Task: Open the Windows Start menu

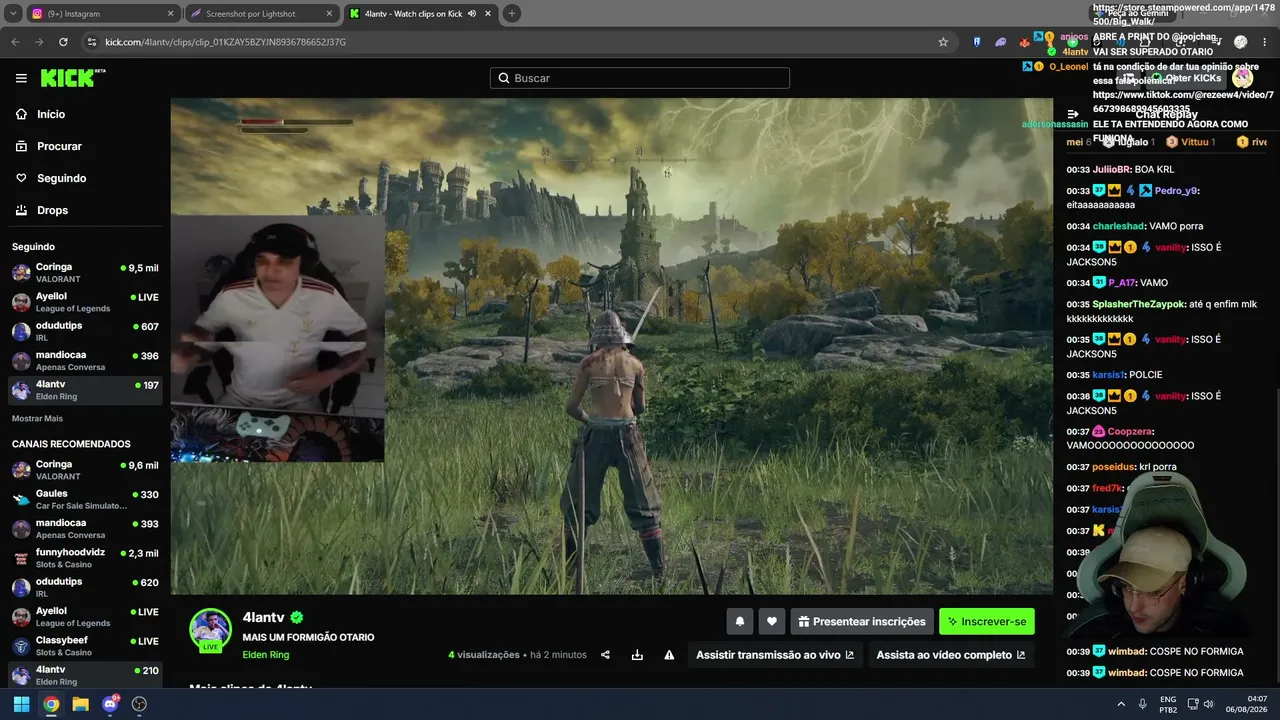Action: tap(21, 704)
